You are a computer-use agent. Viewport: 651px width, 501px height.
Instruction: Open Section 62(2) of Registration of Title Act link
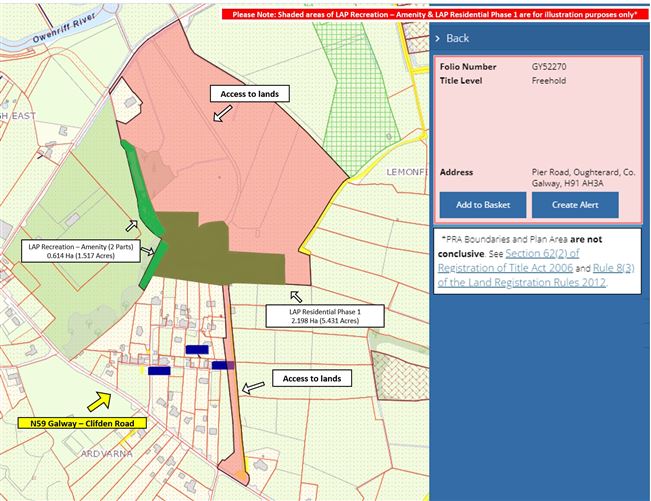[x=509, y=260]
